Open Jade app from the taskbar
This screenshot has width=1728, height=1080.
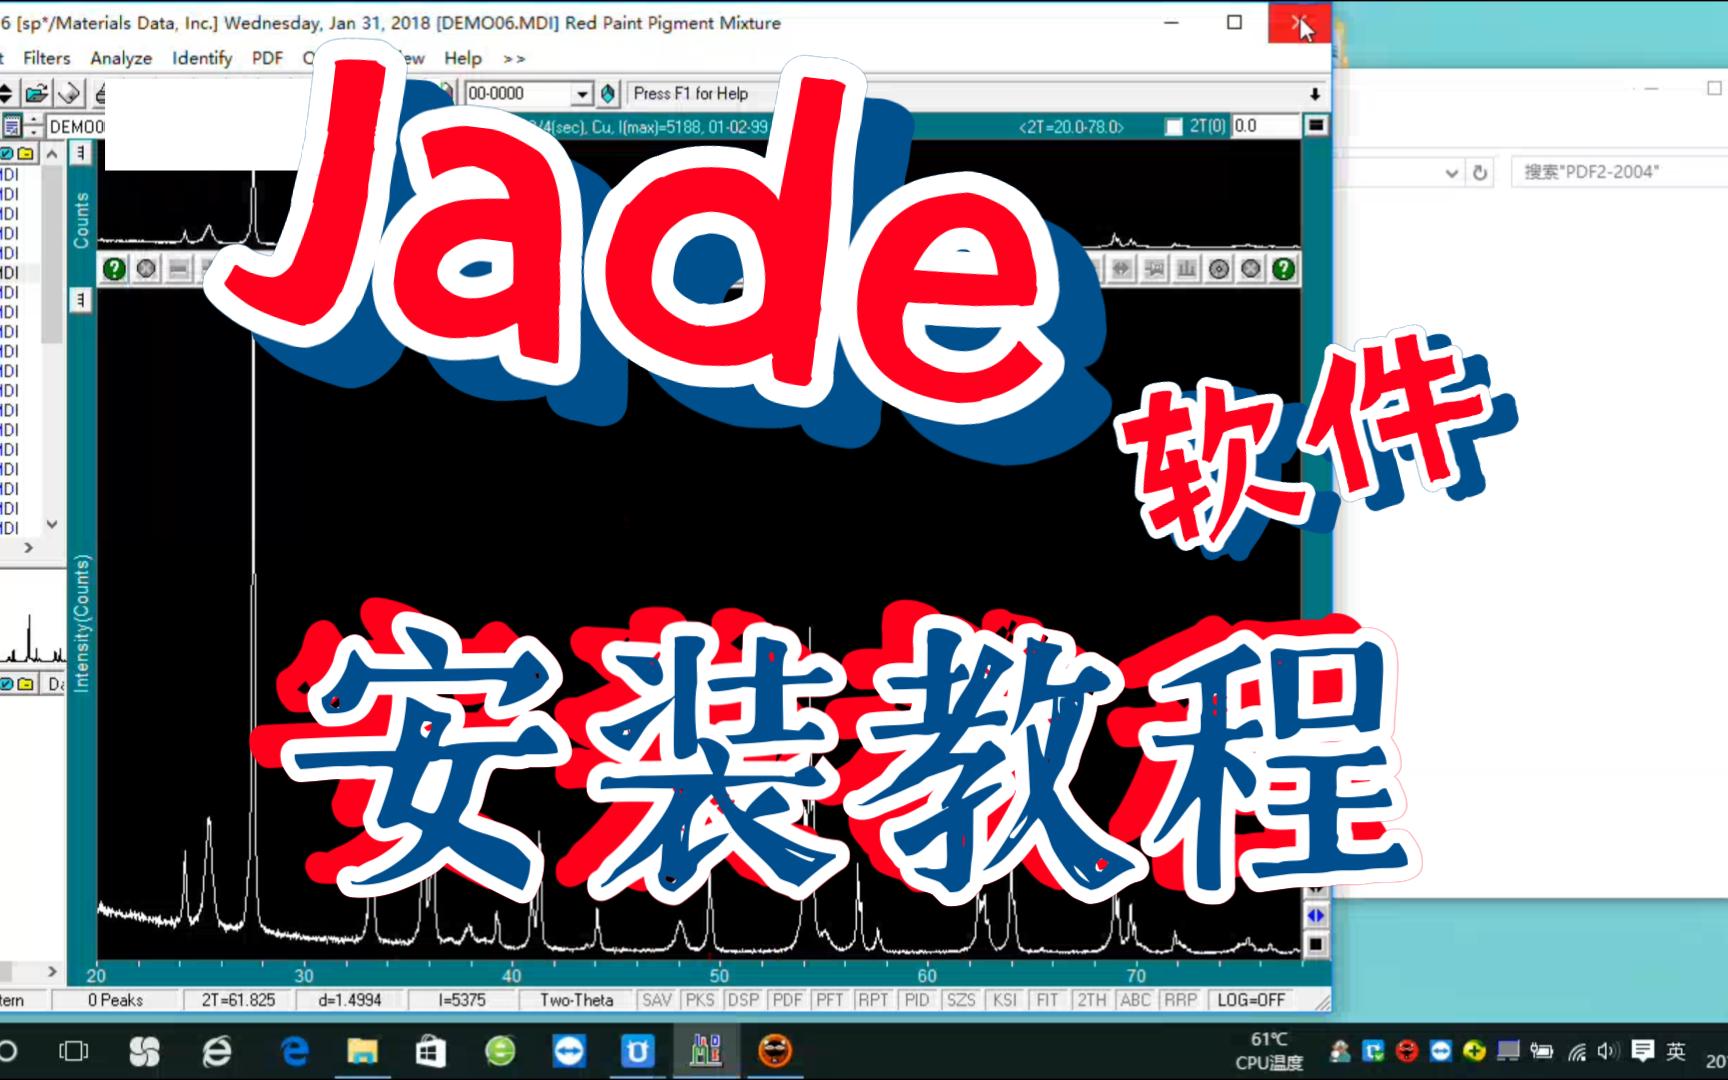click(x=706, y=1051)
